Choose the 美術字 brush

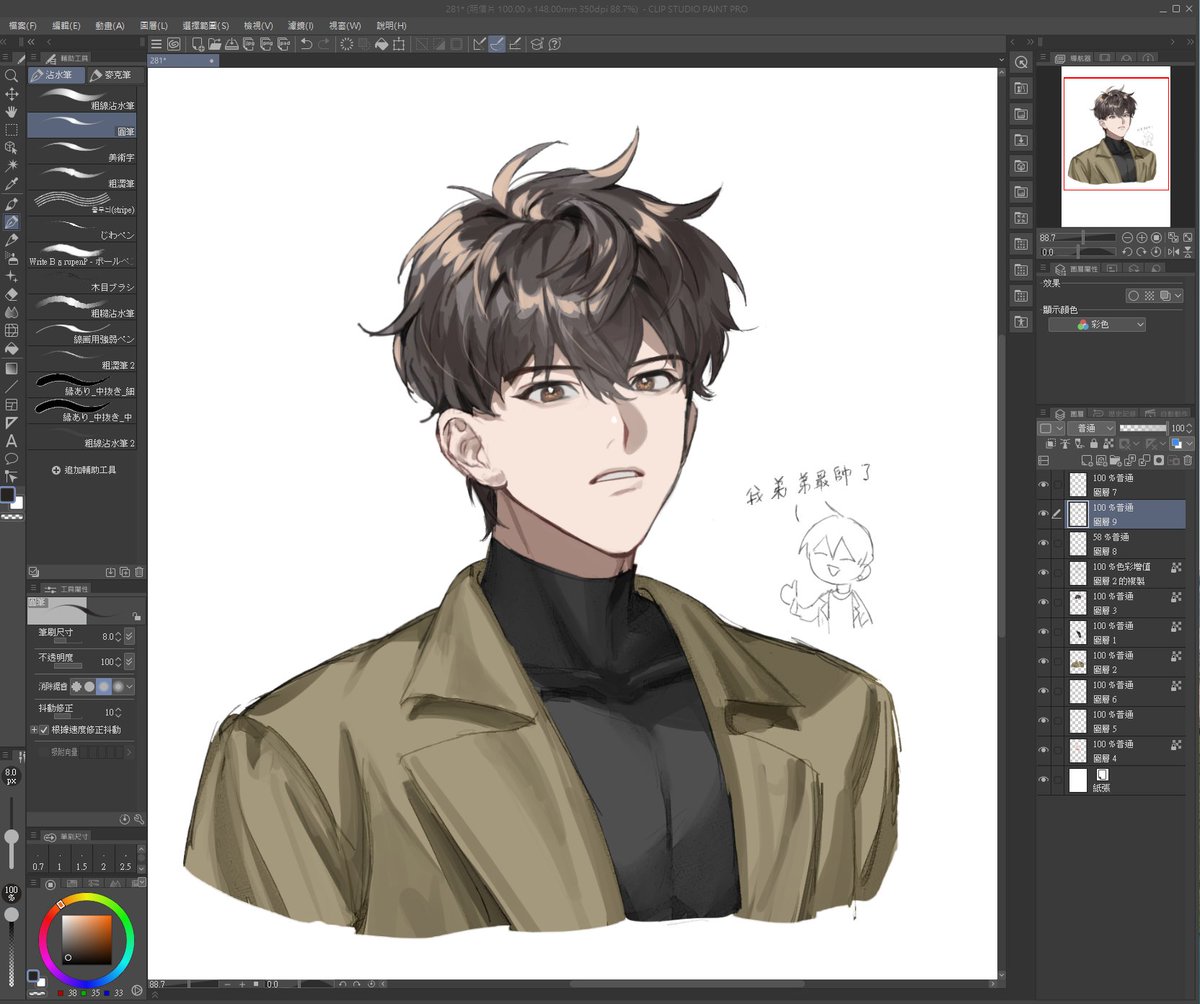tap(82, 151)
